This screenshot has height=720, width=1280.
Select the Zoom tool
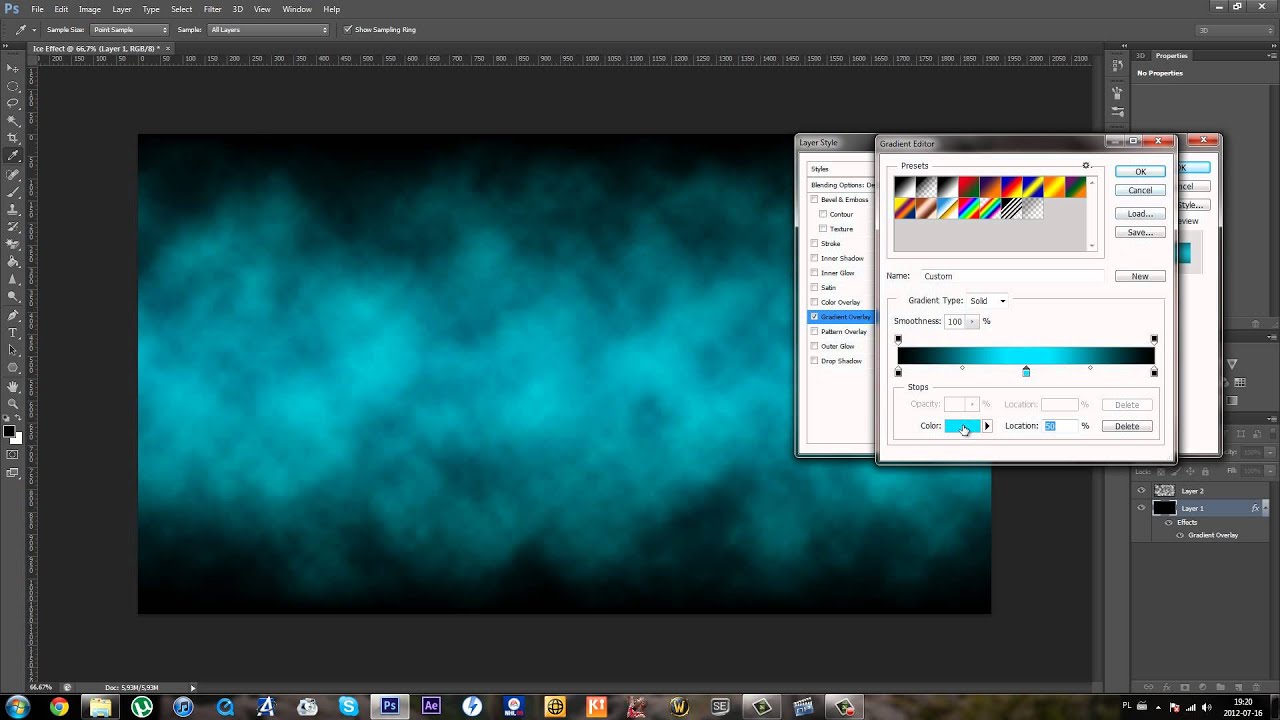[13, 403]
